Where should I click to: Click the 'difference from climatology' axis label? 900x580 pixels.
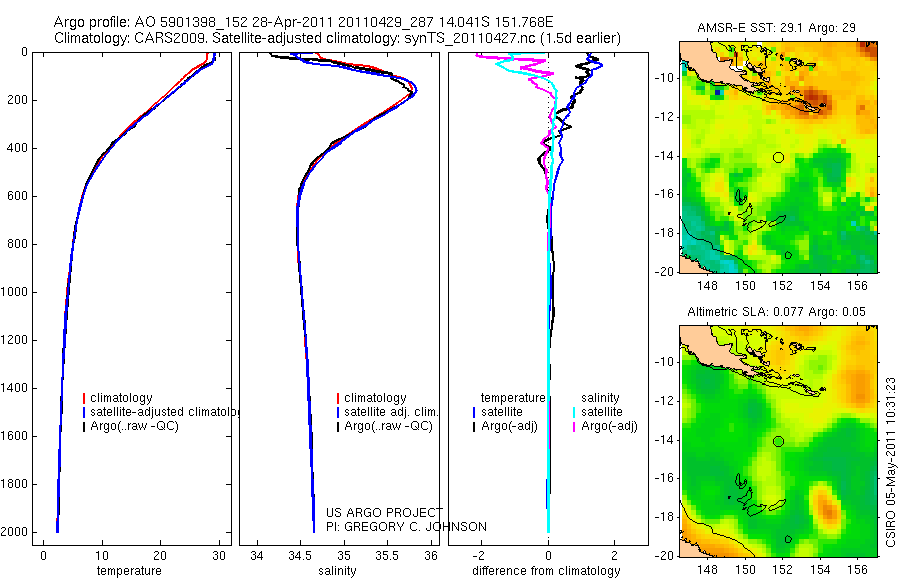coord(546,571)
